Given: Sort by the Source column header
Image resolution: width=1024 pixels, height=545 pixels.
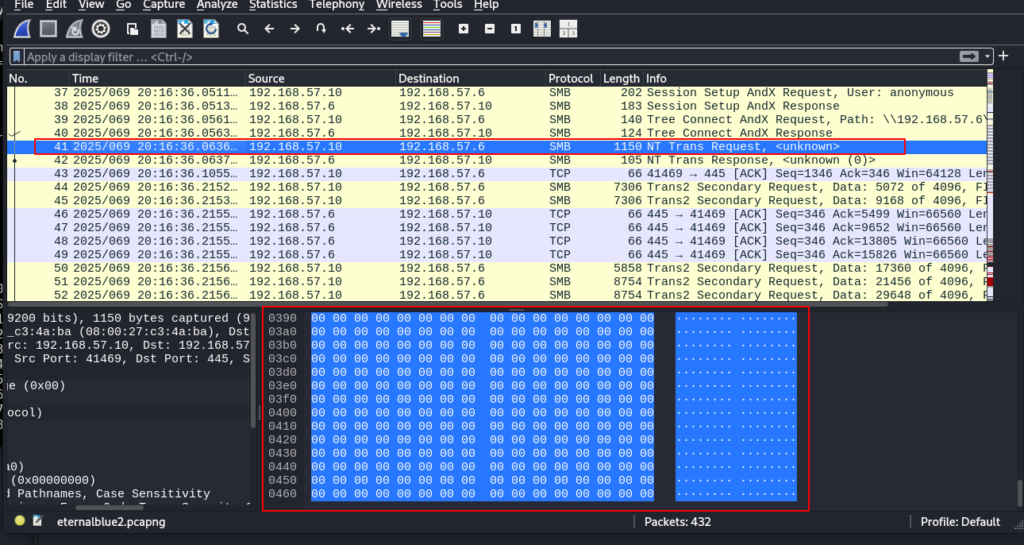Looking at the screenshot, I should [321, 78].
